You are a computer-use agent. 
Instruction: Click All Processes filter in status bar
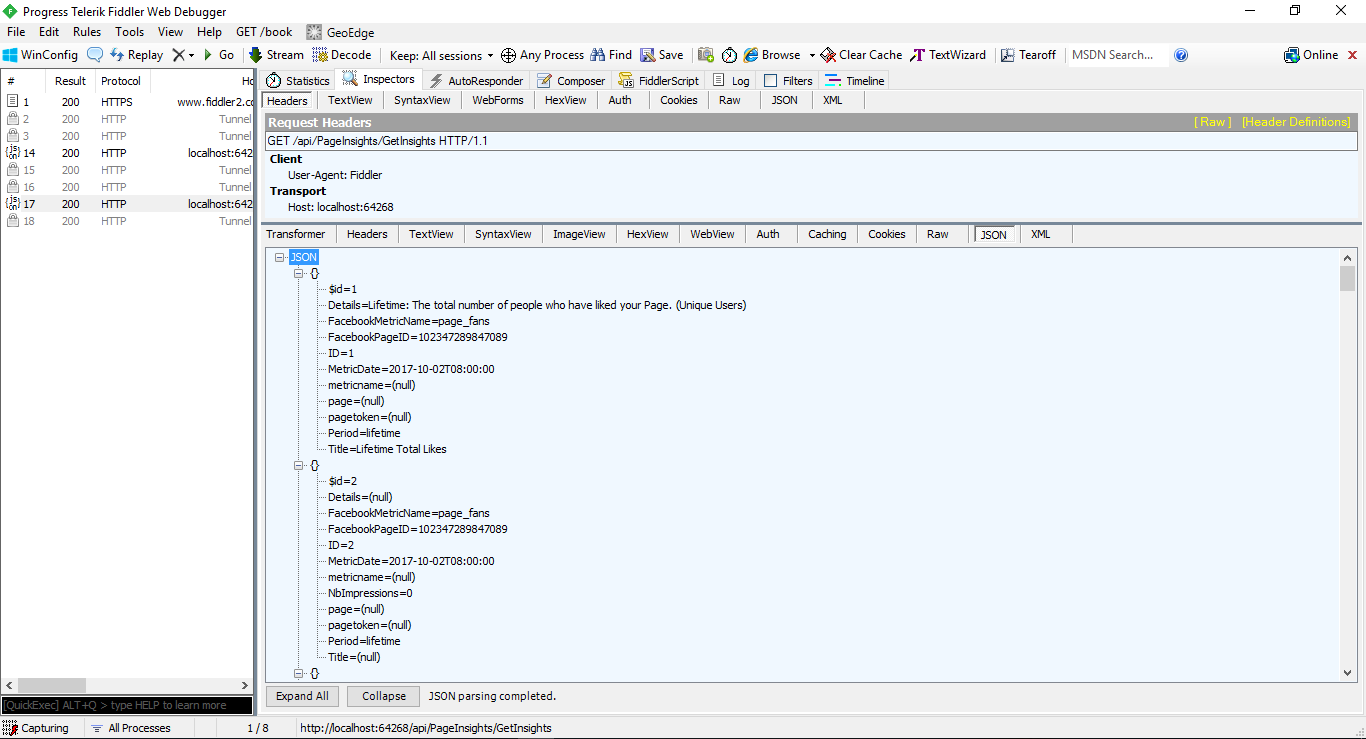click(130, 728)
